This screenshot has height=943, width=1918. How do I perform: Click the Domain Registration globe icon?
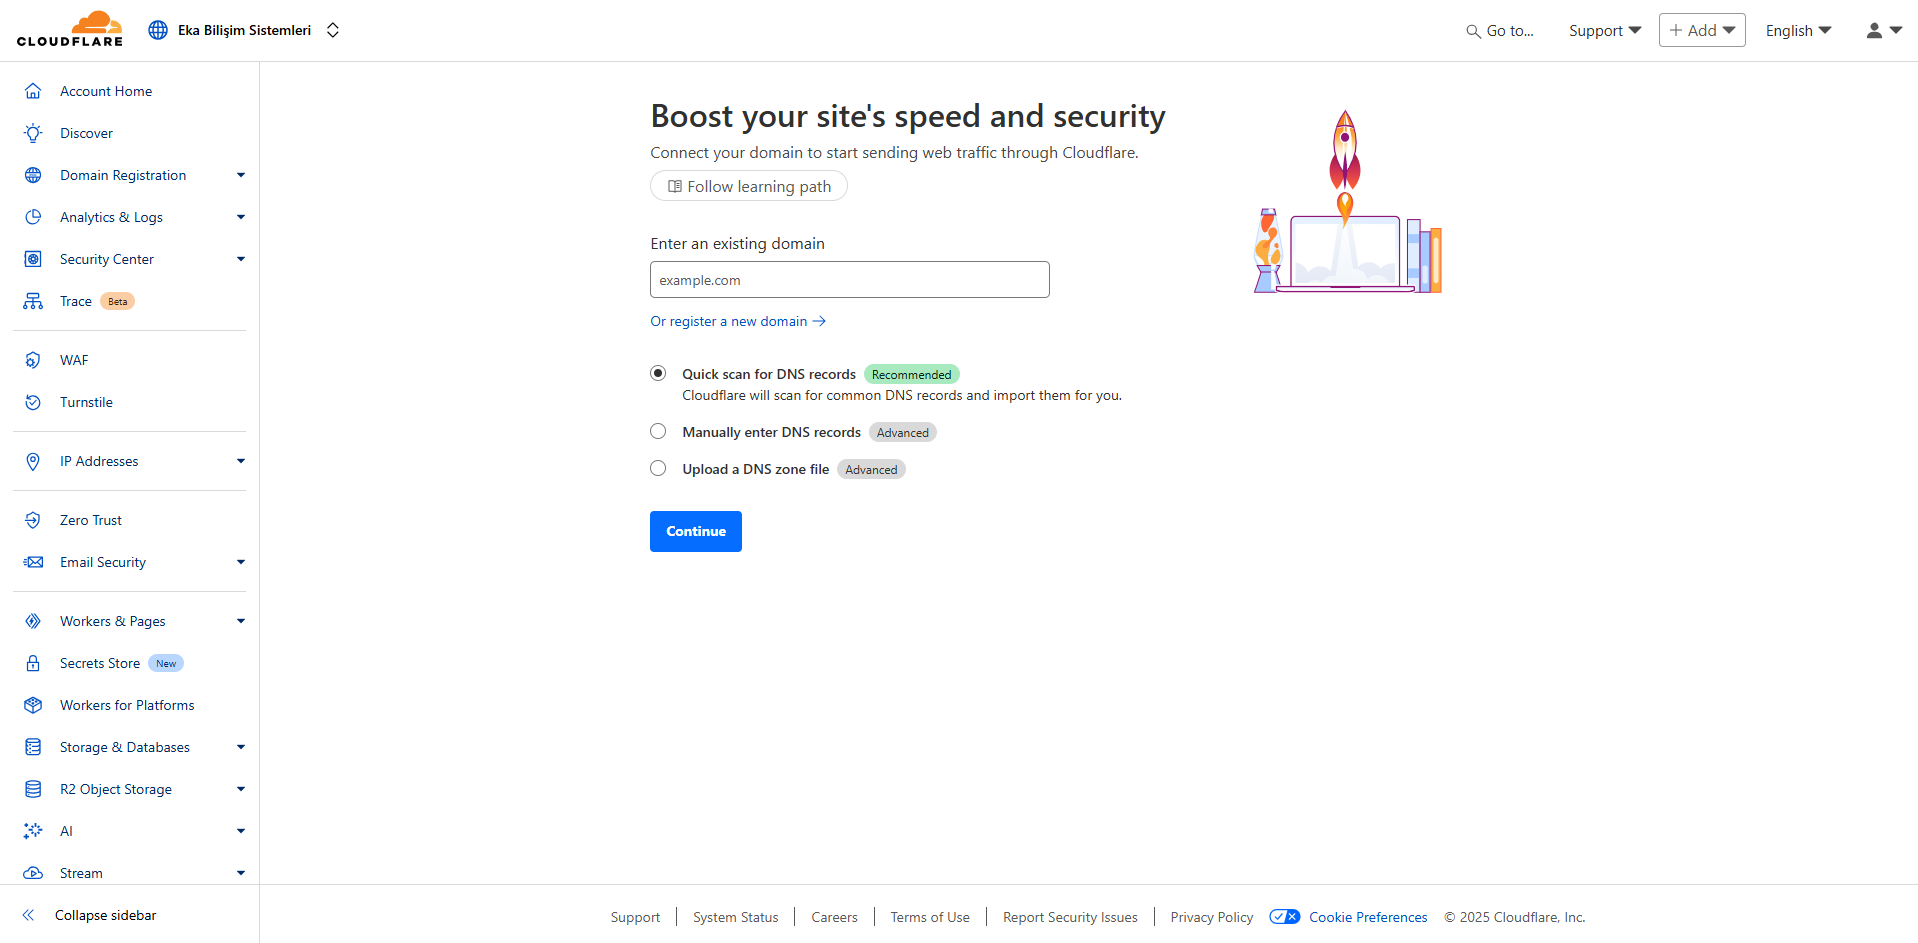click(x=33, y=175)
